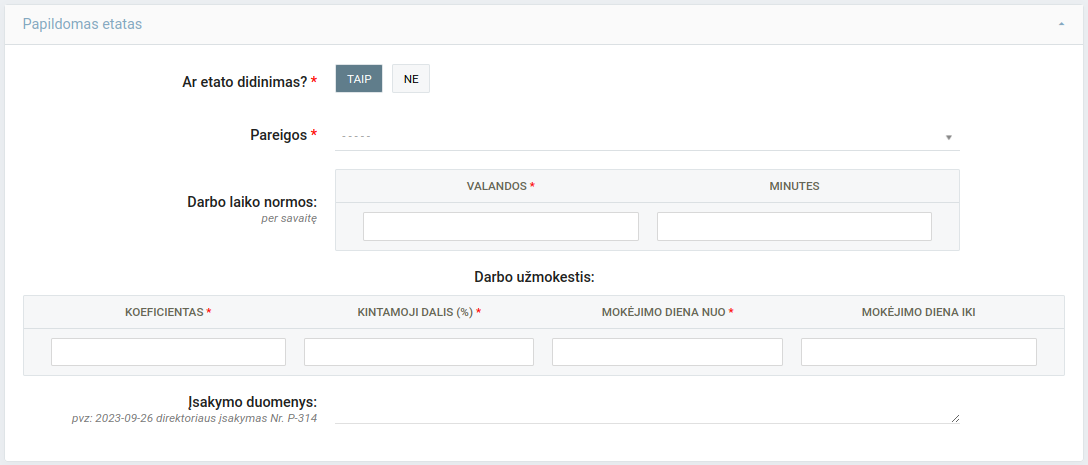The image size is (1088, 465).
Task: Click the text area resize handle
Action: click(x=955, y=419)
